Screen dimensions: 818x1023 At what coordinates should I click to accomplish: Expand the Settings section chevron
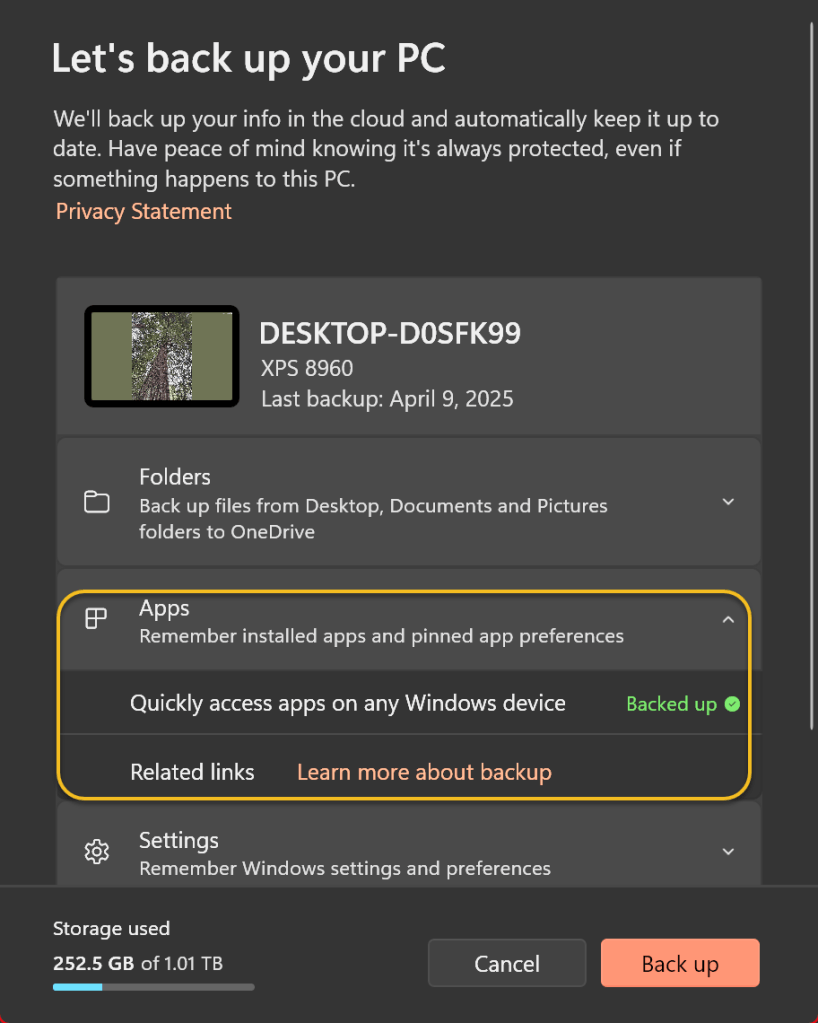pos(728,852)
